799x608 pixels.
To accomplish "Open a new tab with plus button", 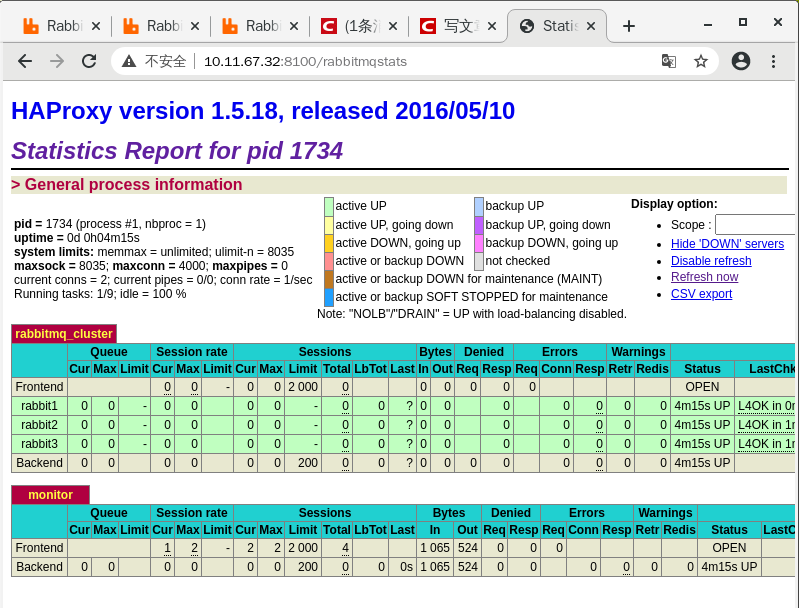I will click(629, 26).
